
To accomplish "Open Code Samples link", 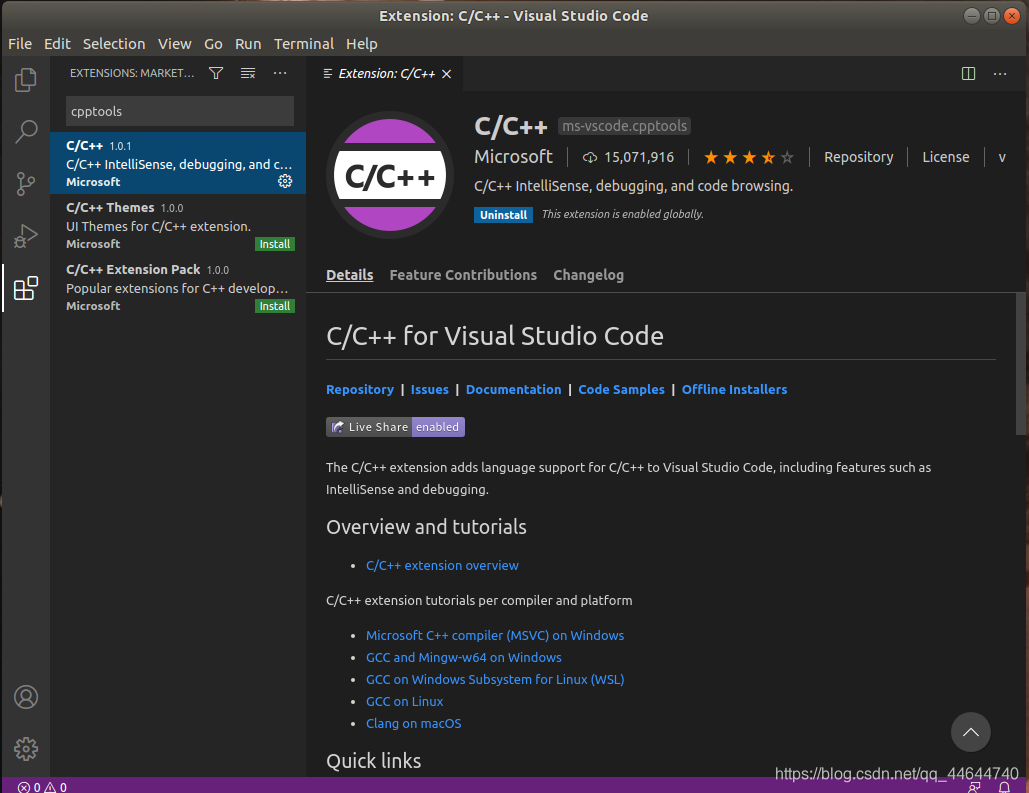I will [x=621, y=389].
